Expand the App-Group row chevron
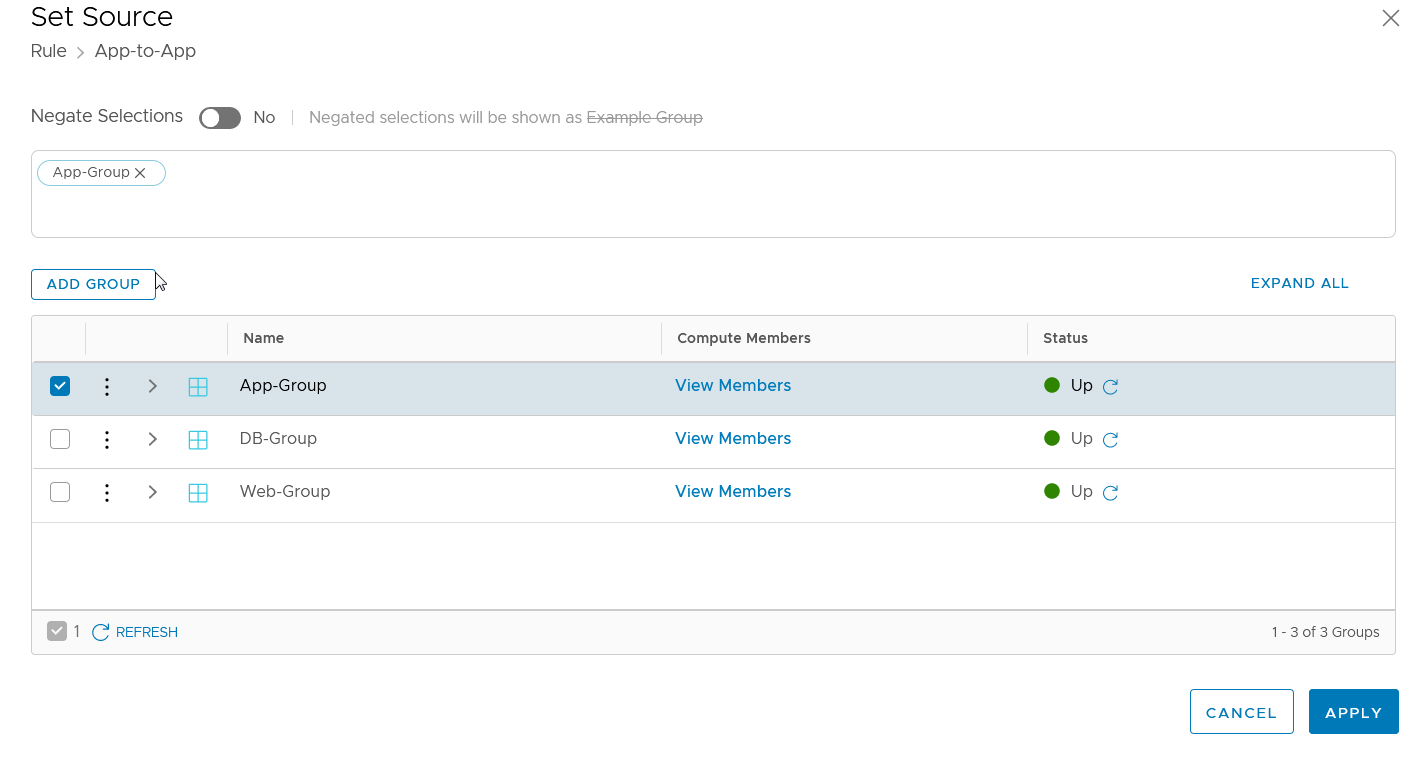This screenshot has height=759, width=1424. 153,386
